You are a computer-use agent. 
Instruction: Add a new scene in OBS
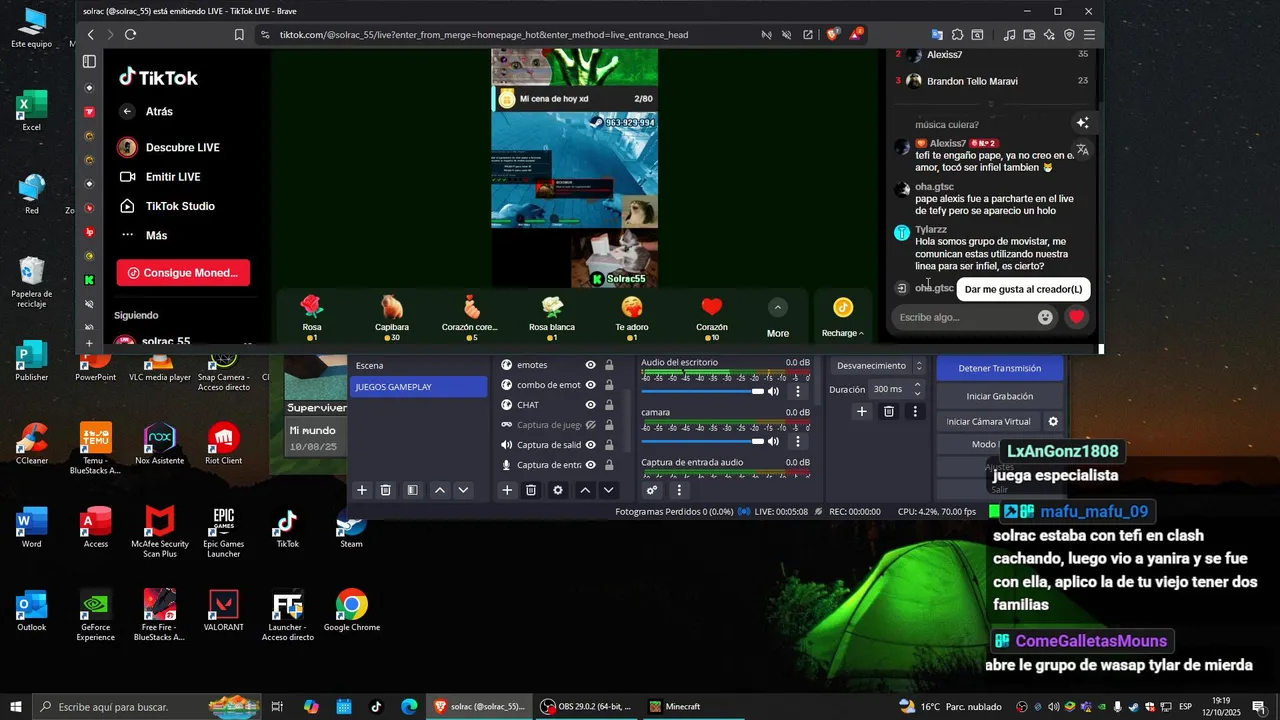pos(362,490)
